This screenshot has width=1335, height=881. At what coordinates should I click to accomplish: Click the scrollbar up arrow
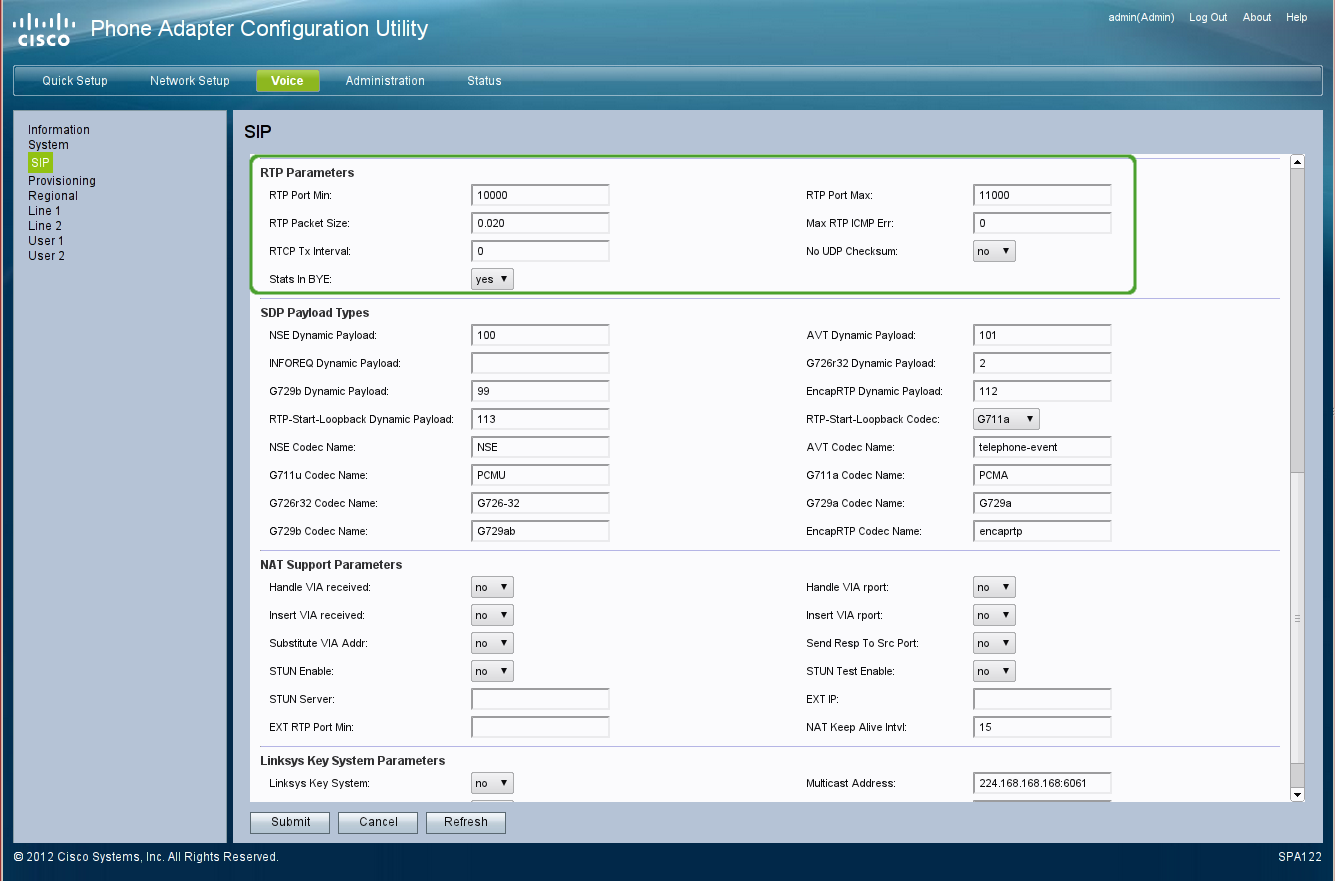click(1298, 162)
